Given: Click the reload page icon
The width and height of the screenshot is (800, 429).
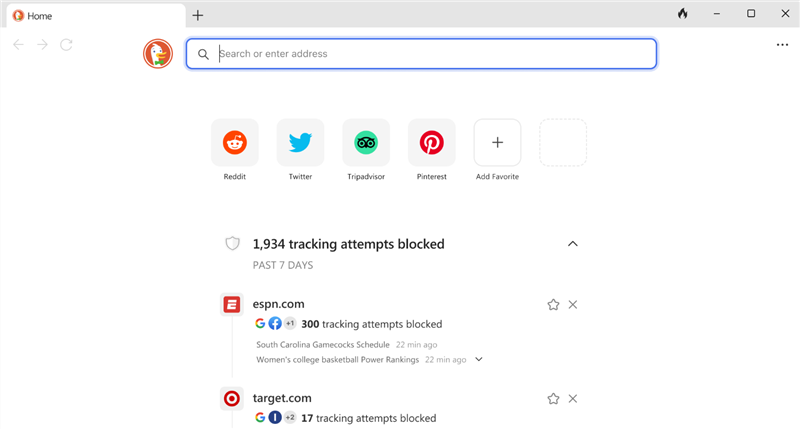Looking at the screenshot, I should pyautogui.click(x=66, y=45).
